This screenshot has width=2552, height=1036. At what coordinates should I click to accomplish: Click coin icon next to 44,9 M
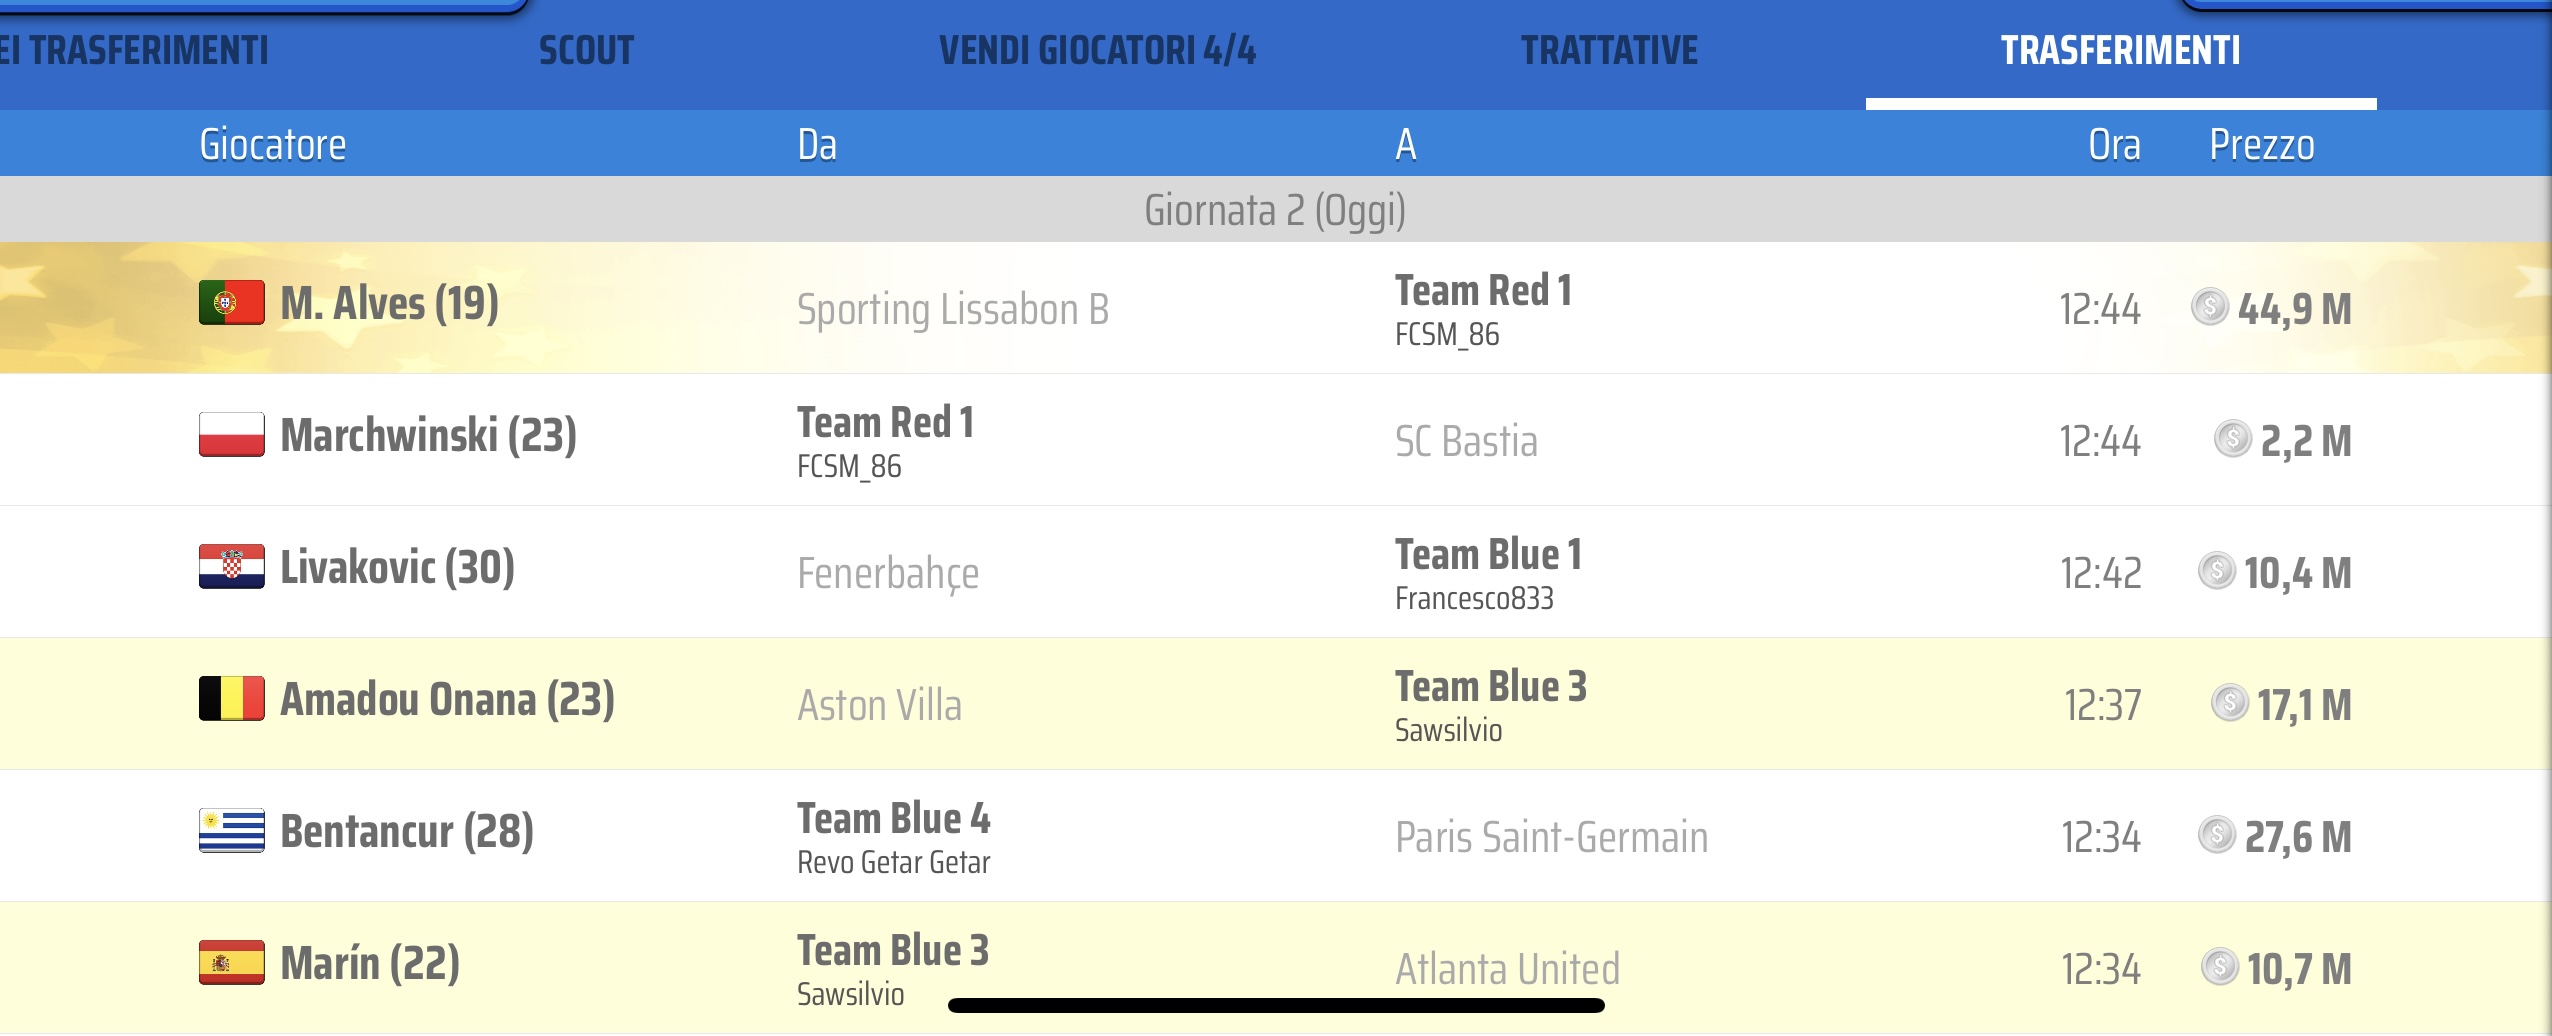[2209, 307]
